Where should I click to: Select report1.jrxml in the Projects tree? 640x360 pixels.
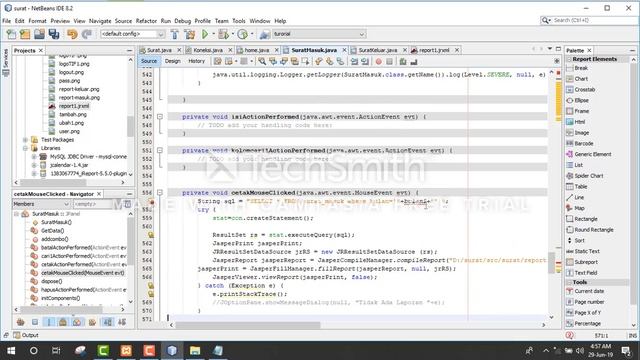click(73, 106)
